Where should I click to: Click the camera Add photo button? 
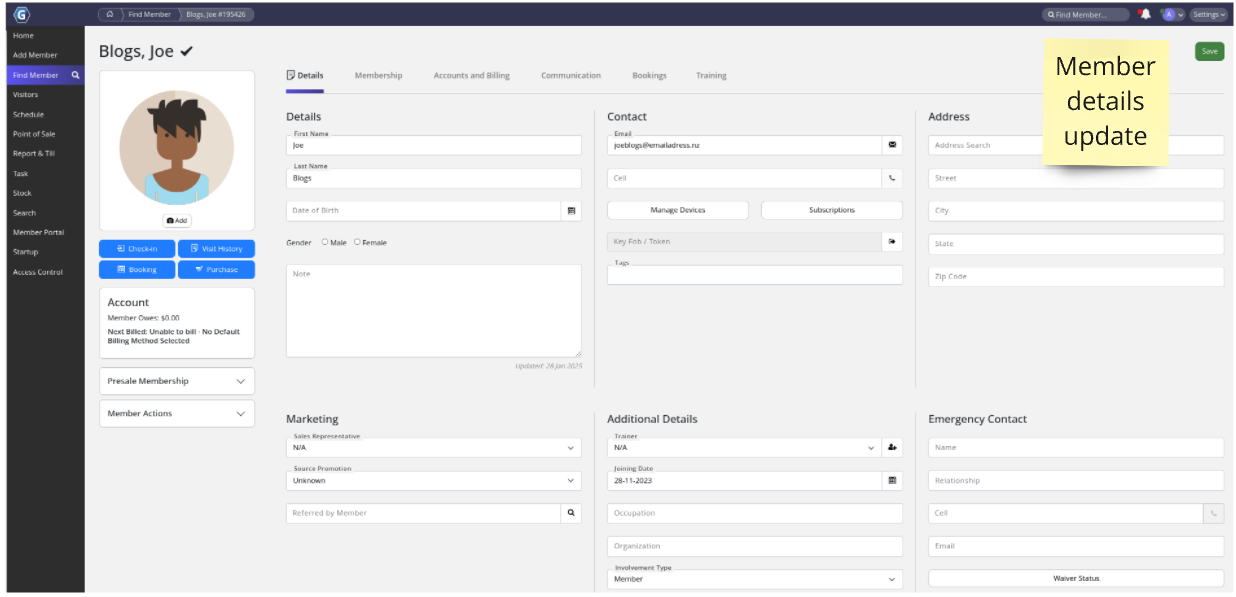(x=177, y=220)
